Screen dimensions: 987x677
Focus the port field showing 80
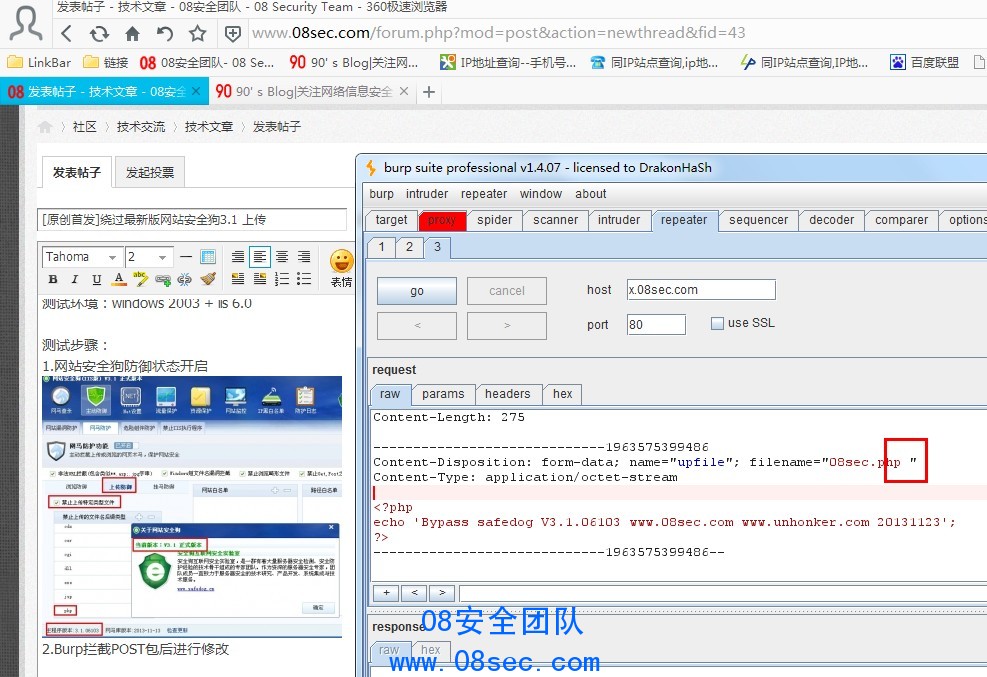pos(656,325)
